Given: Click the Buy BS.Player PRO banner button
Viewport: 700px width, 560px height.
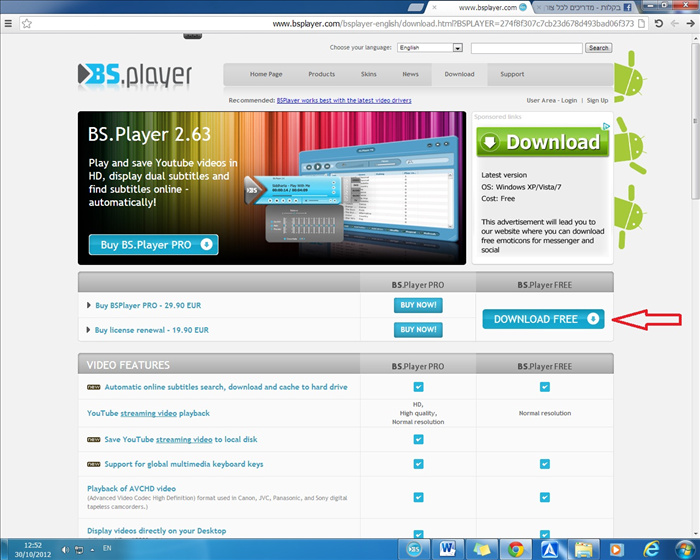Looking at the screenshot, I should (154, 245).
